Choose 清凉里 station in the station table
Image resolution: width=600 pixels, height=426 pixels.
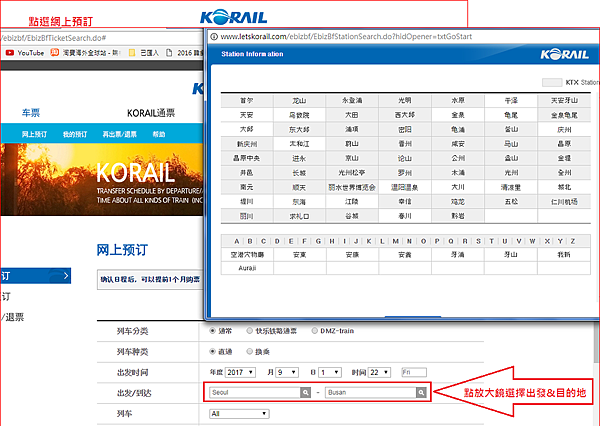click(511, 187)
